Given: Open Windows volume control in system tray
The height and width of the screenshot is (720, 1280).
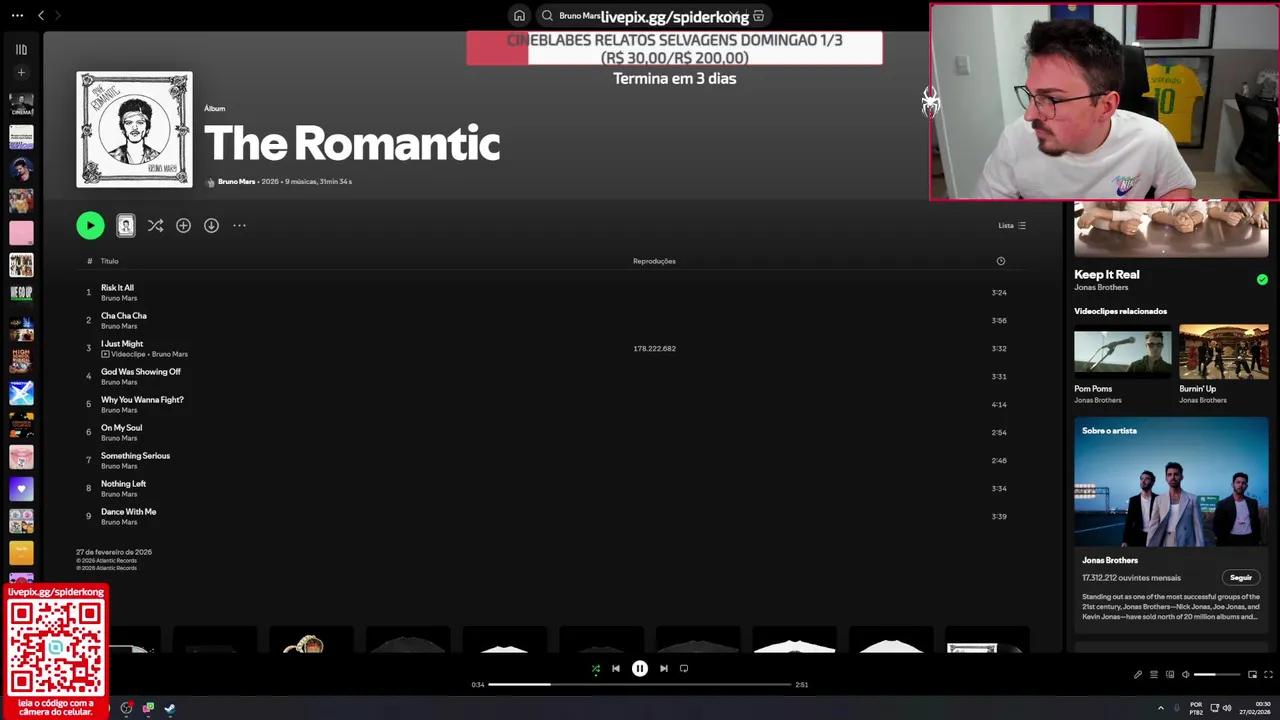Looking at the screenshot, I should click(x=1227, y=708).
